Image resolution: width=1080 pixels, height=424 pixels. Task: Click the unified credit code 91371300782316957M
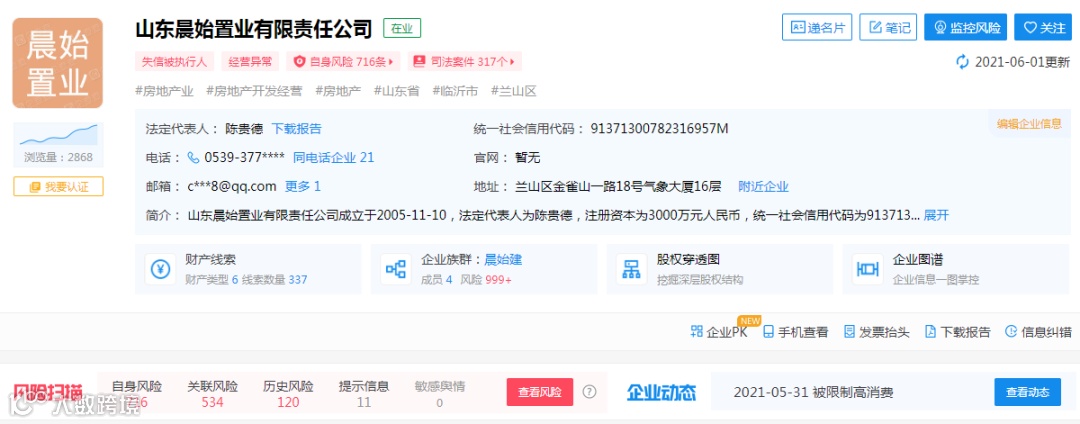click(659, 129)
